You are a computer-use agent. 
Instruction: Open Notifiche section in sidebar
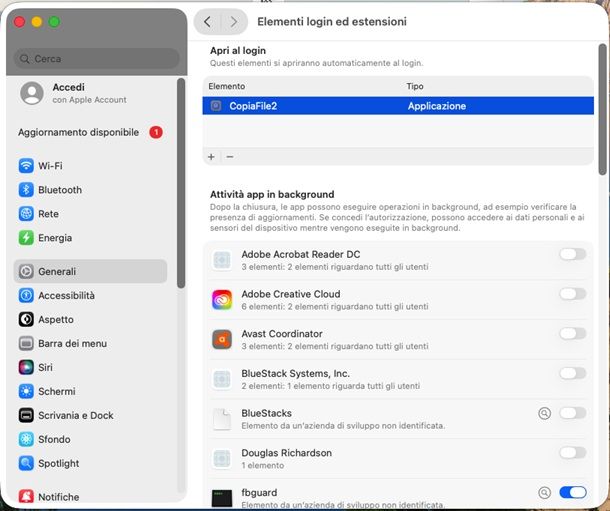[90, 497]
